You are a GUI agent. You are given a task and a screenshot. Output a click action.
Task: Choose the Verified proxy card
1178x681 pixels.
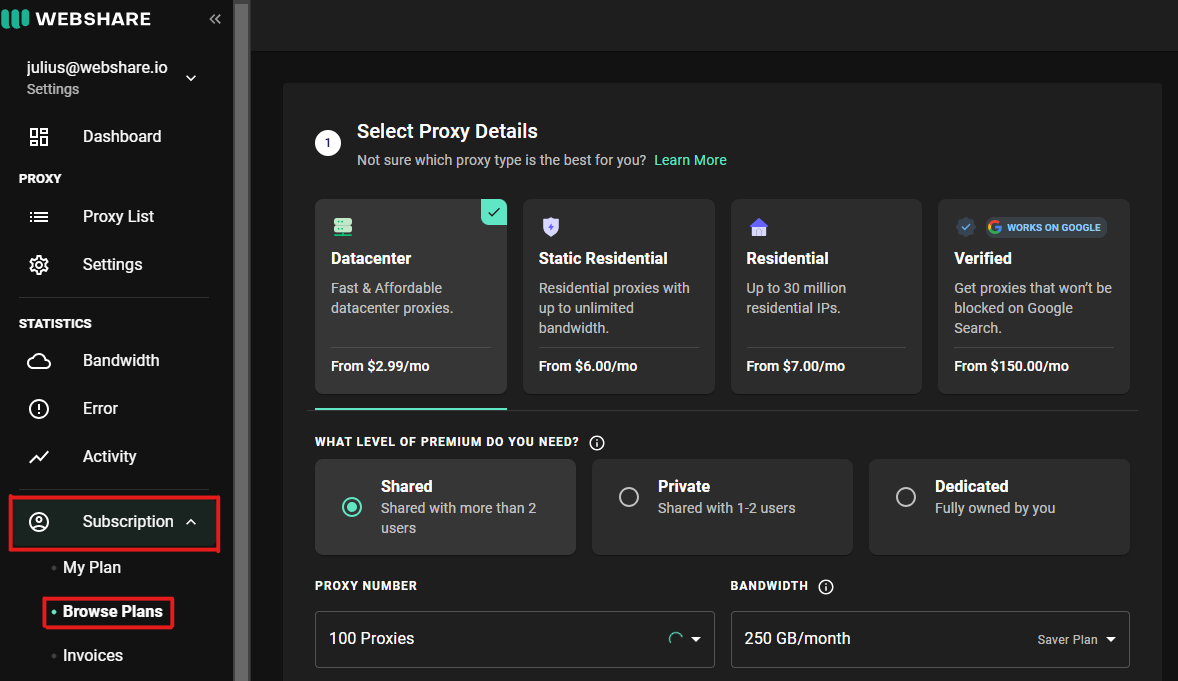pyautogui.click(x=1034, y=296)
